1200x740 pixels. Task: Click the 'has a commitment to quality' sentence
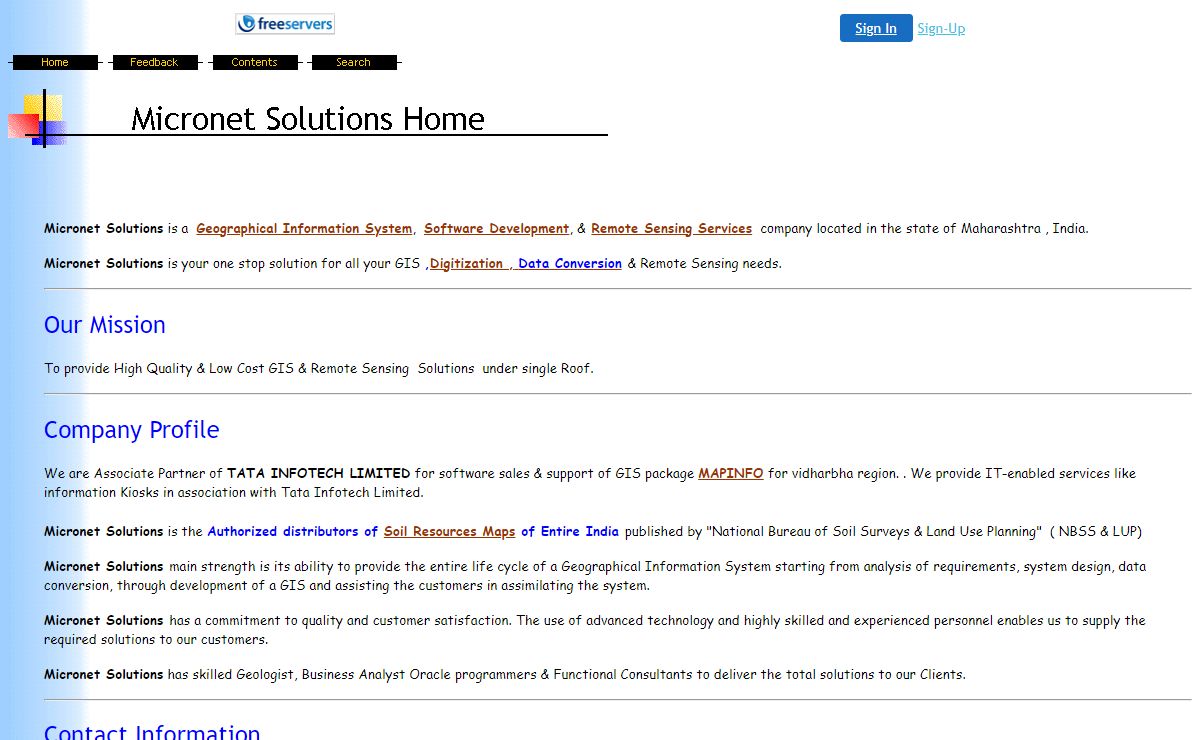tap(595, 630)
